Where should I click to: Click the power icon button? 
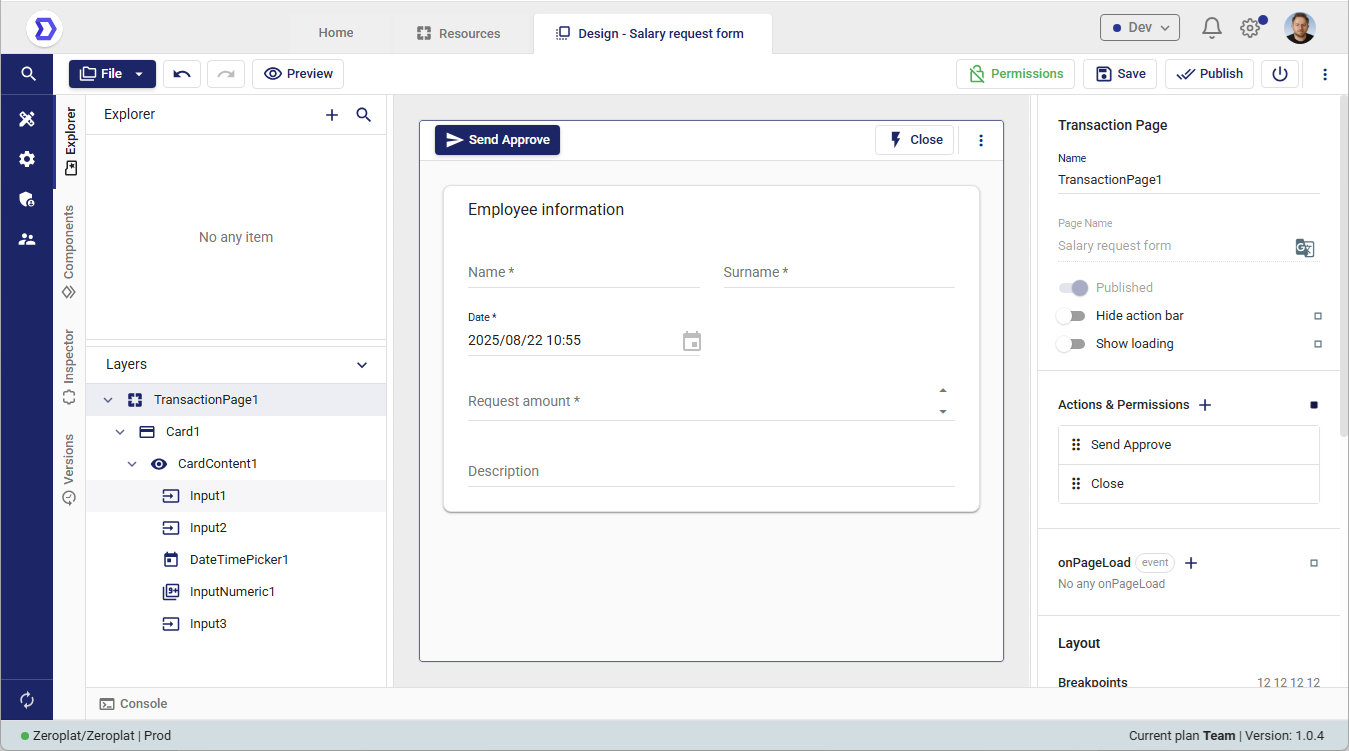(1279, 74)
